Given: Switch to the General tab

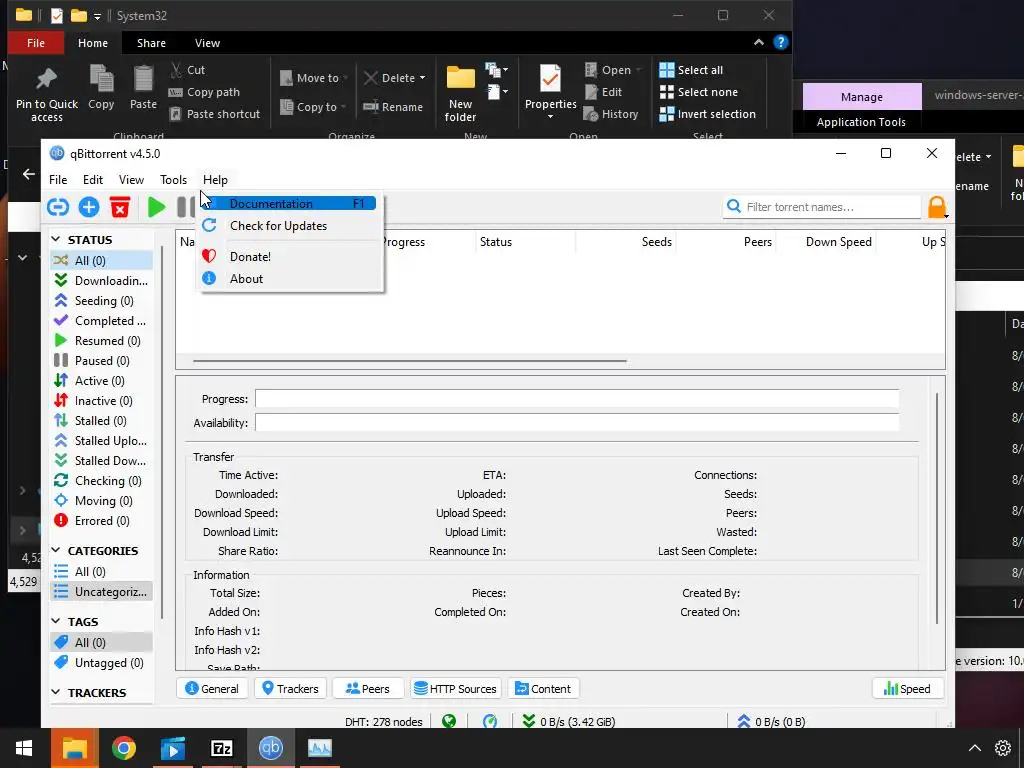Looking at the screenshot, I should 212,689.
